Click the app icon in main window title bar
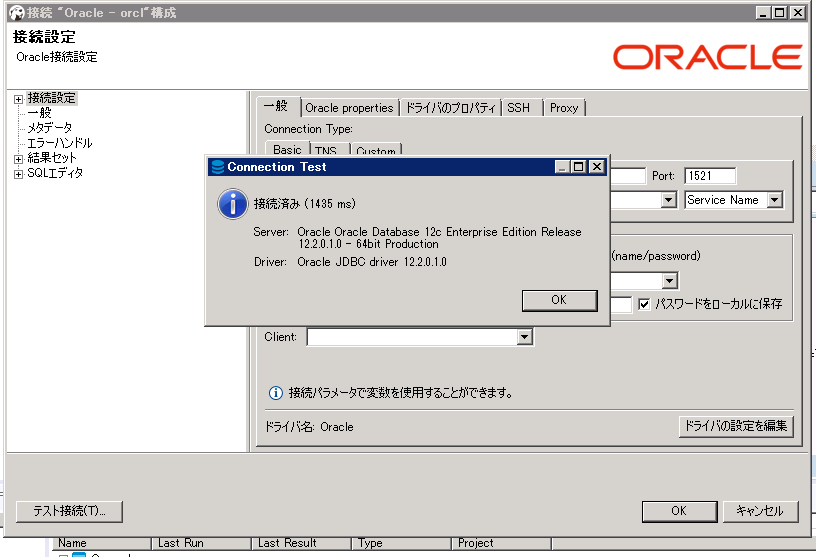The width and height of the screenshot is (816, 557). (17, 12)
